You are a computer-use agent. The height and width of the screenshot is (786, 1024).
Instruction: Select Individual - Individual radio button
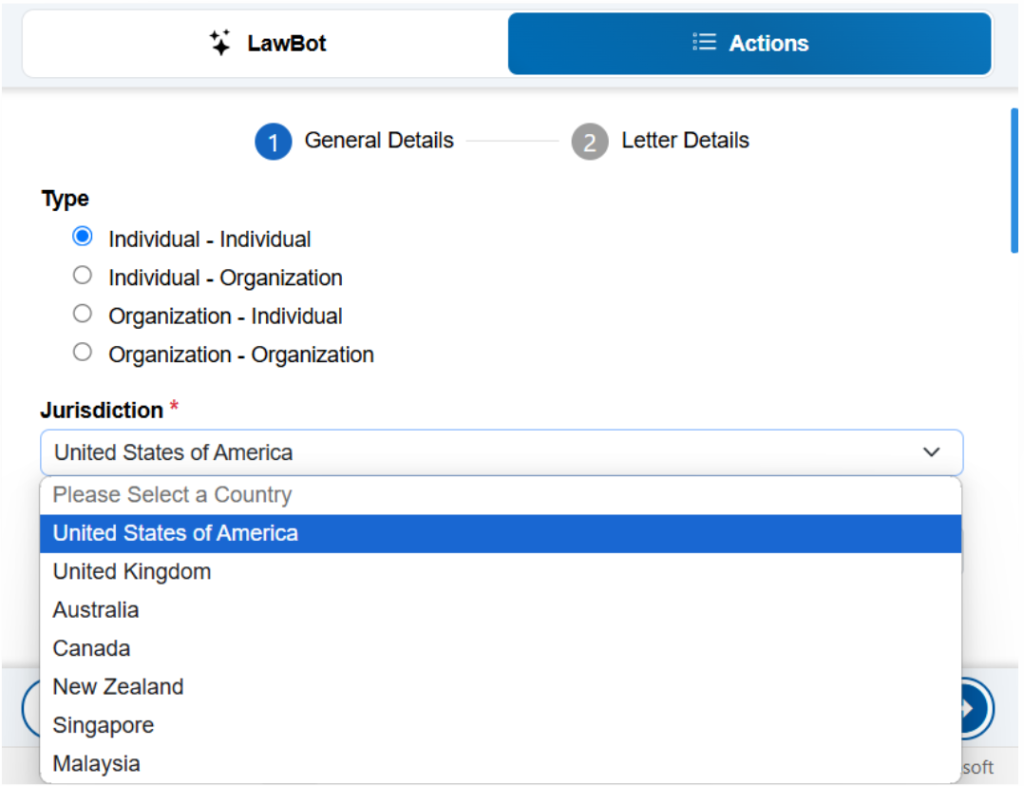[82, 236]
